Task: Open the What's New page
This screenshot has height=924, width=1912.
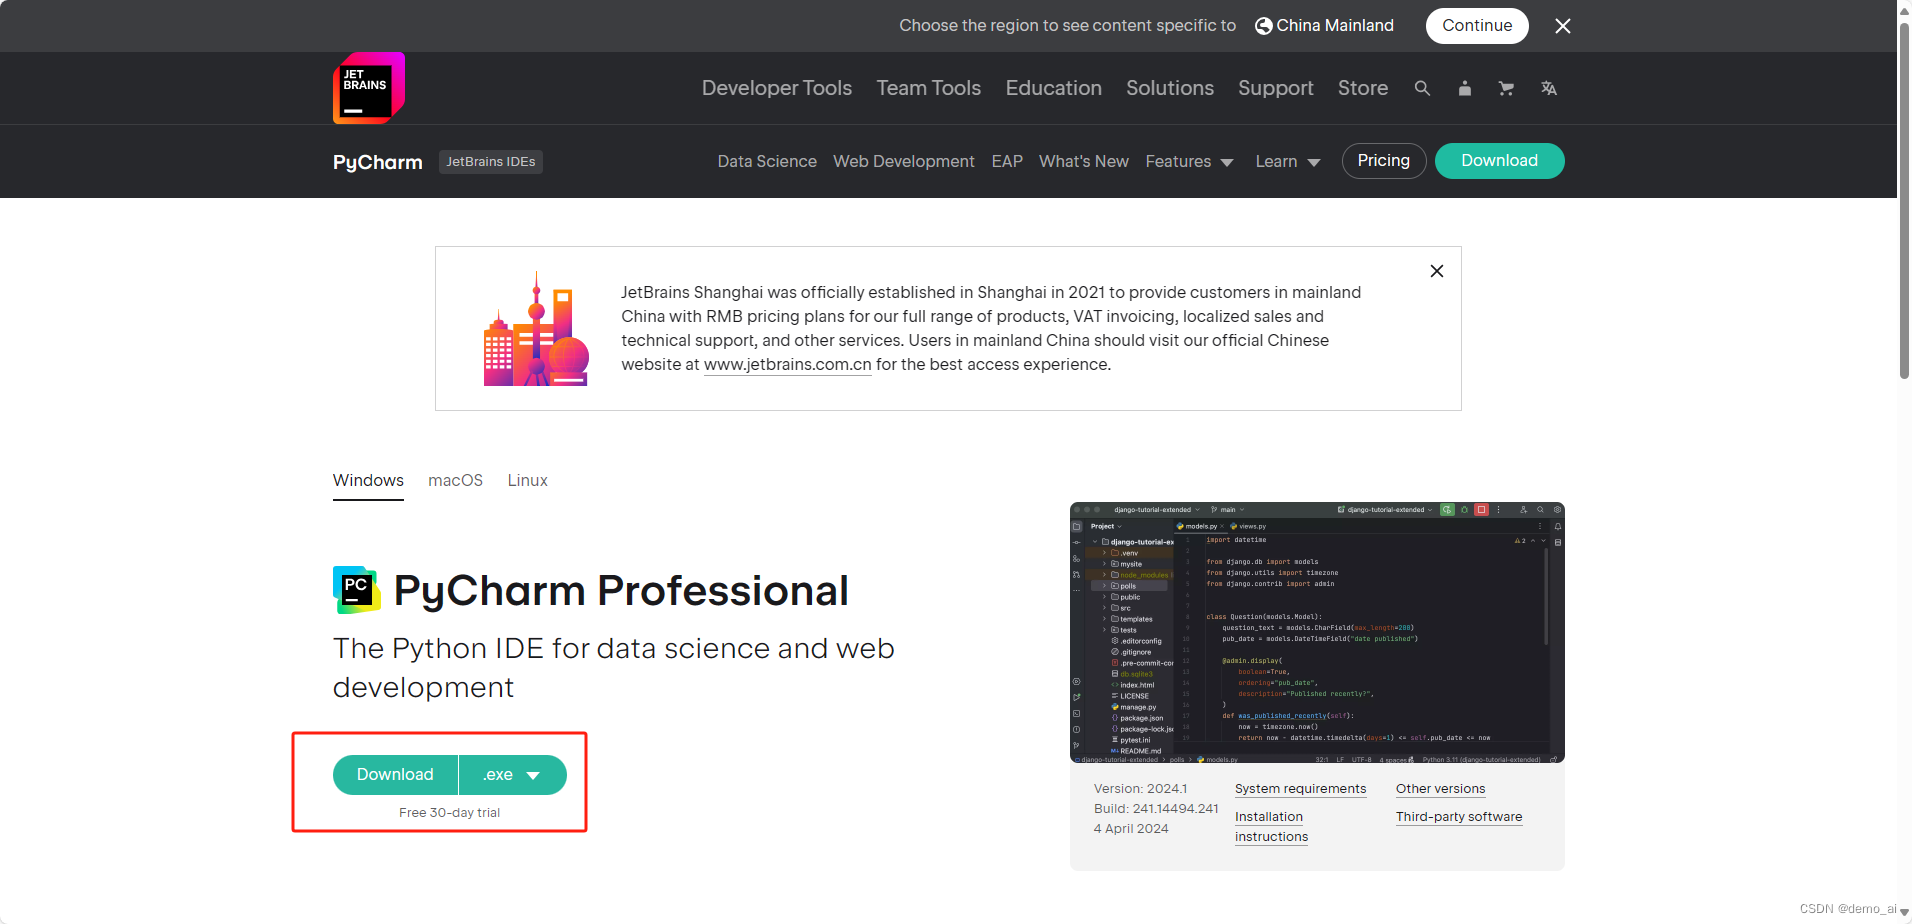Action: 1084,161
